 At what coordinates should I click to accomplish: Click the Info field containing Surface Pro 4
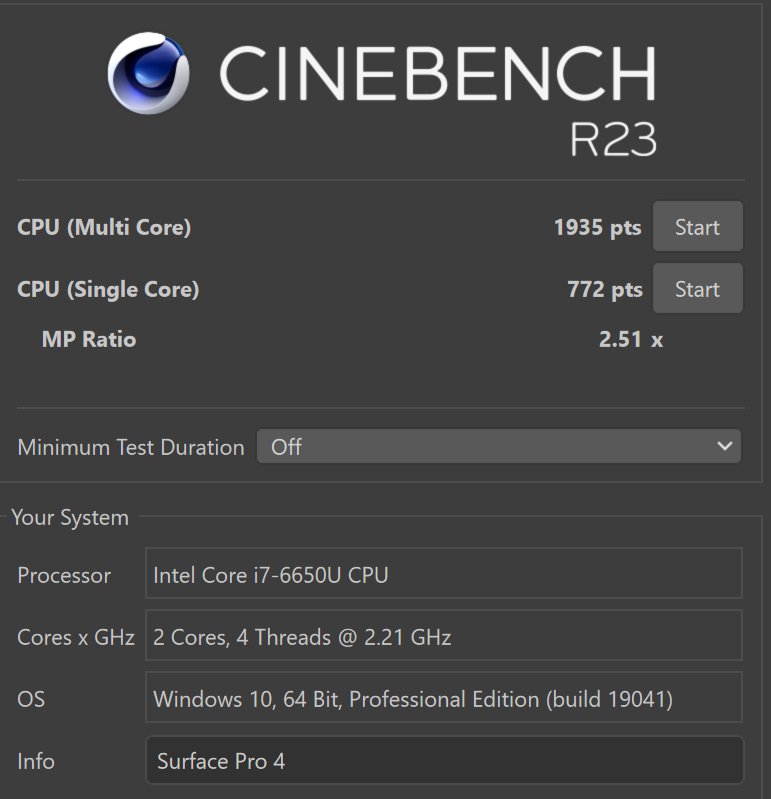444,760
